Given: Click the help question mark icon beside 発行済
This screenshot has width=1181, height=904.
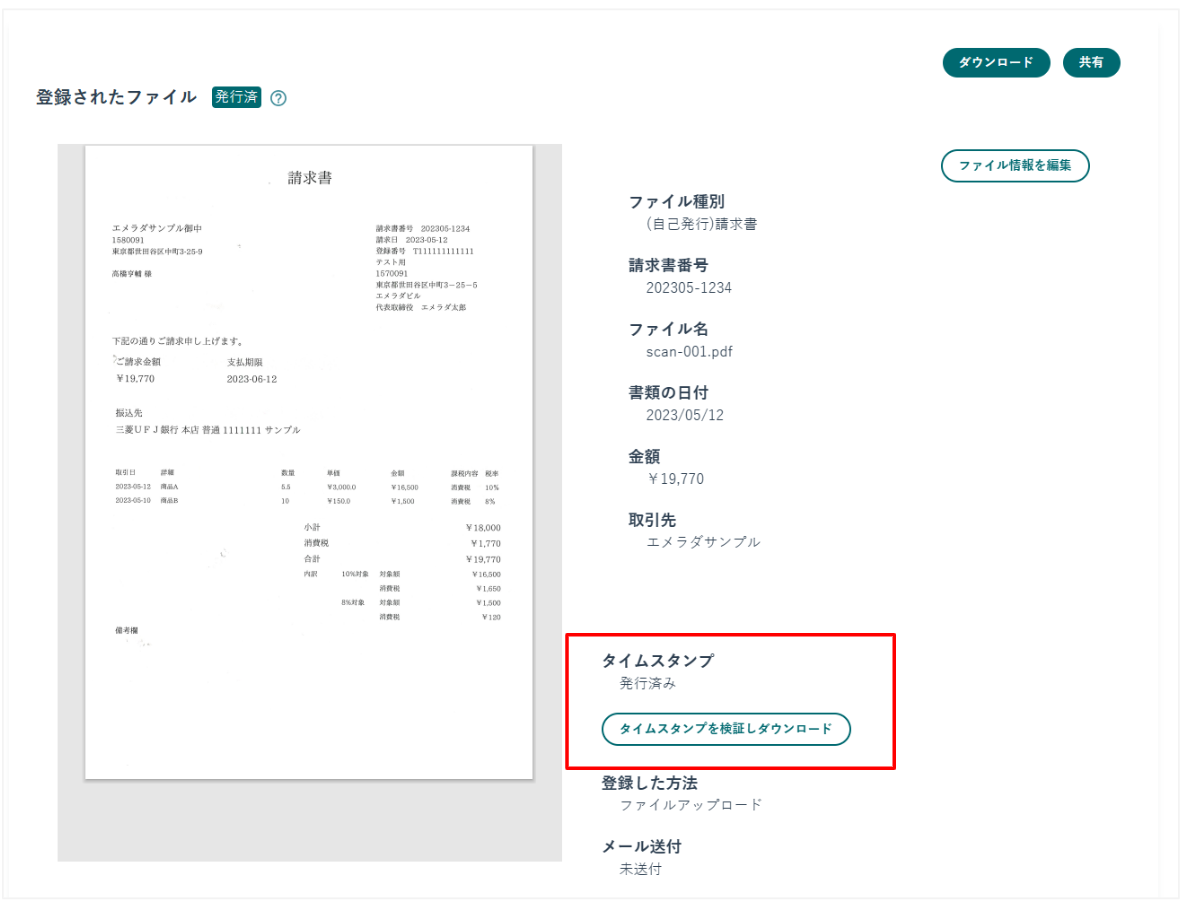Looking at the screenshot, I should pyautogui.click(x=279, y=98).
